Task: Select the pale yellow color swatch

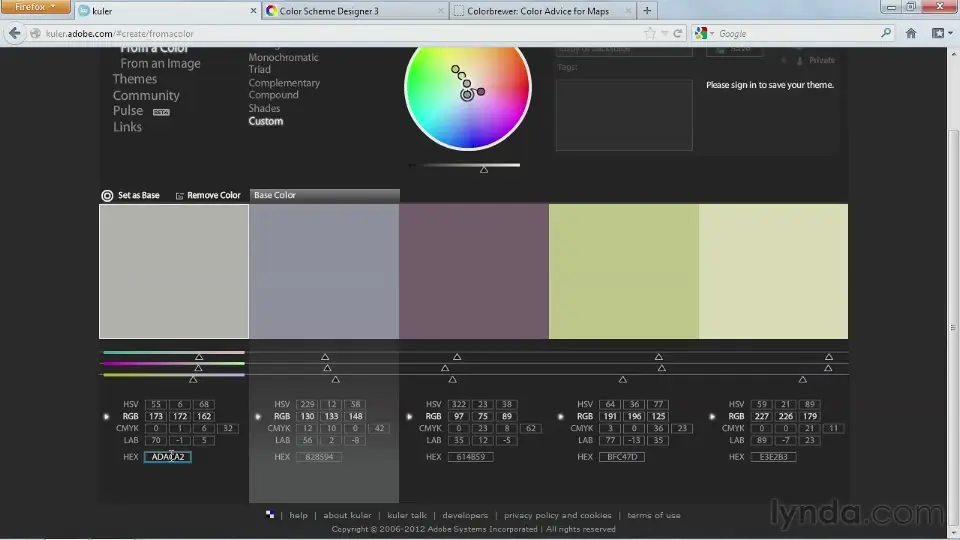Action: click(x=773, y=271)
